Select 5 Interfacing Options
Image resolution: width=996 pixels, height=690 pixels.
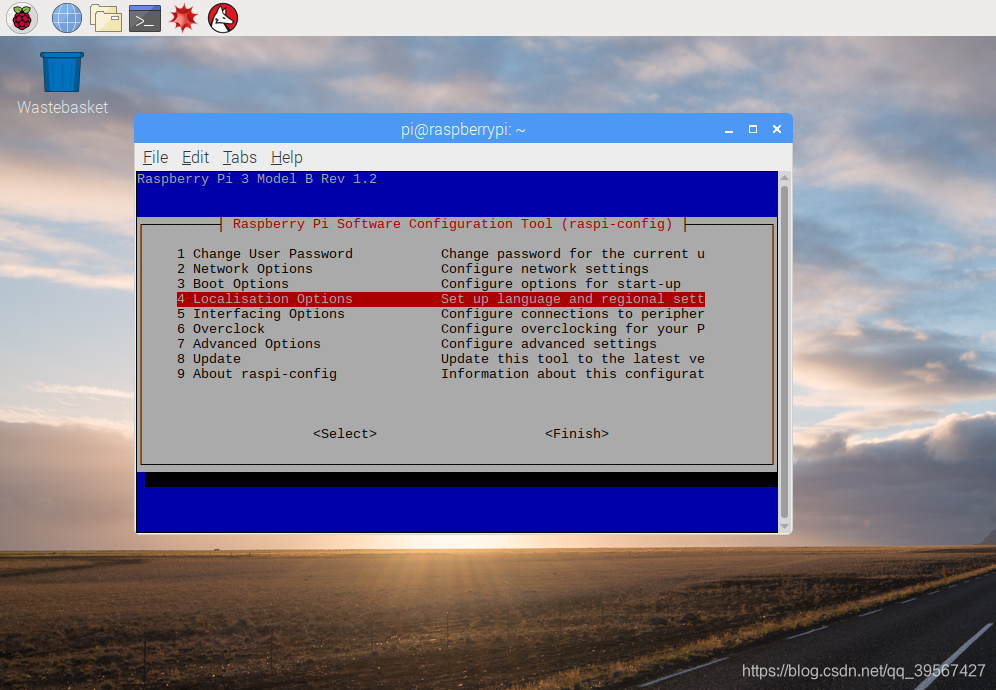point(441,314)
